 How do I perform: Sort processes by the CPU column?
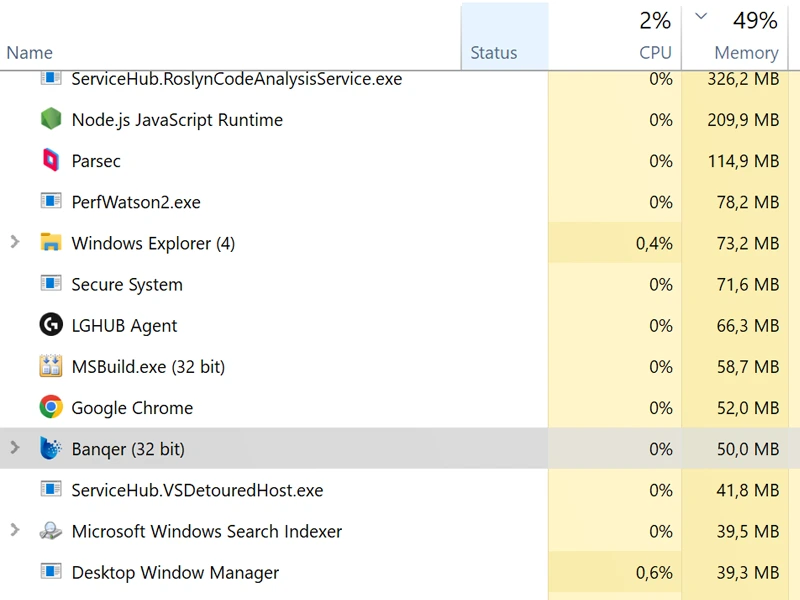pyautogui.click(x=655, y=53)
